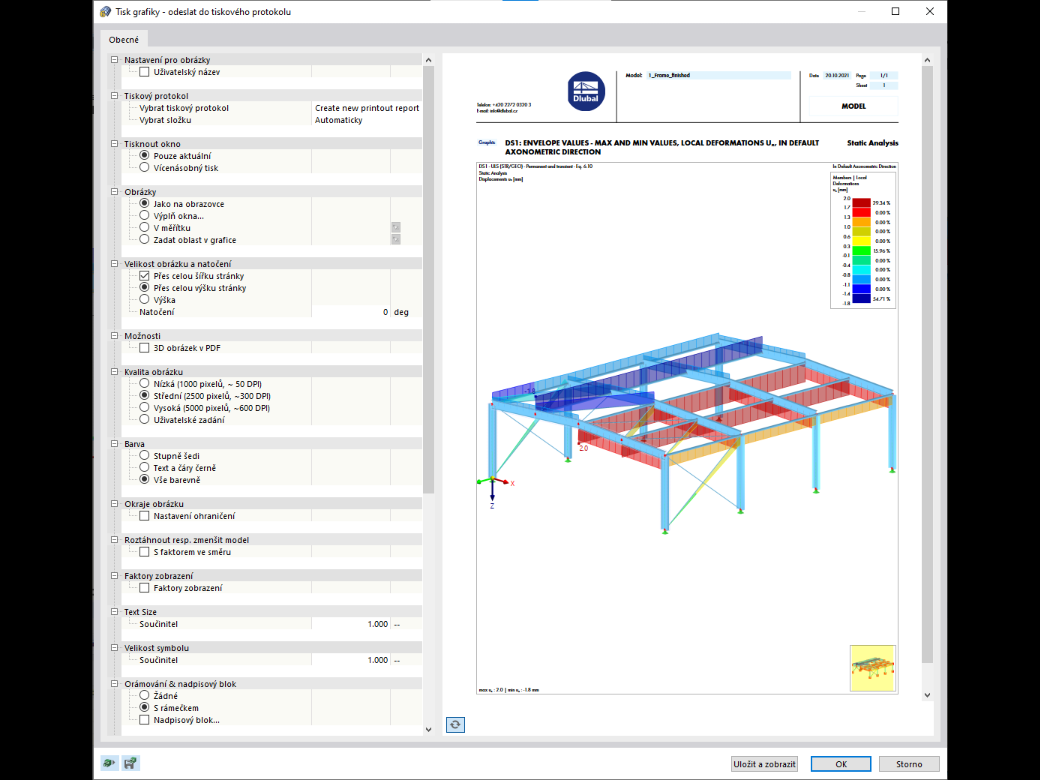This screenshot has height=780, width=1040.
Task: Open the Automaticky folder dropdown
Action: coord(367,120)
